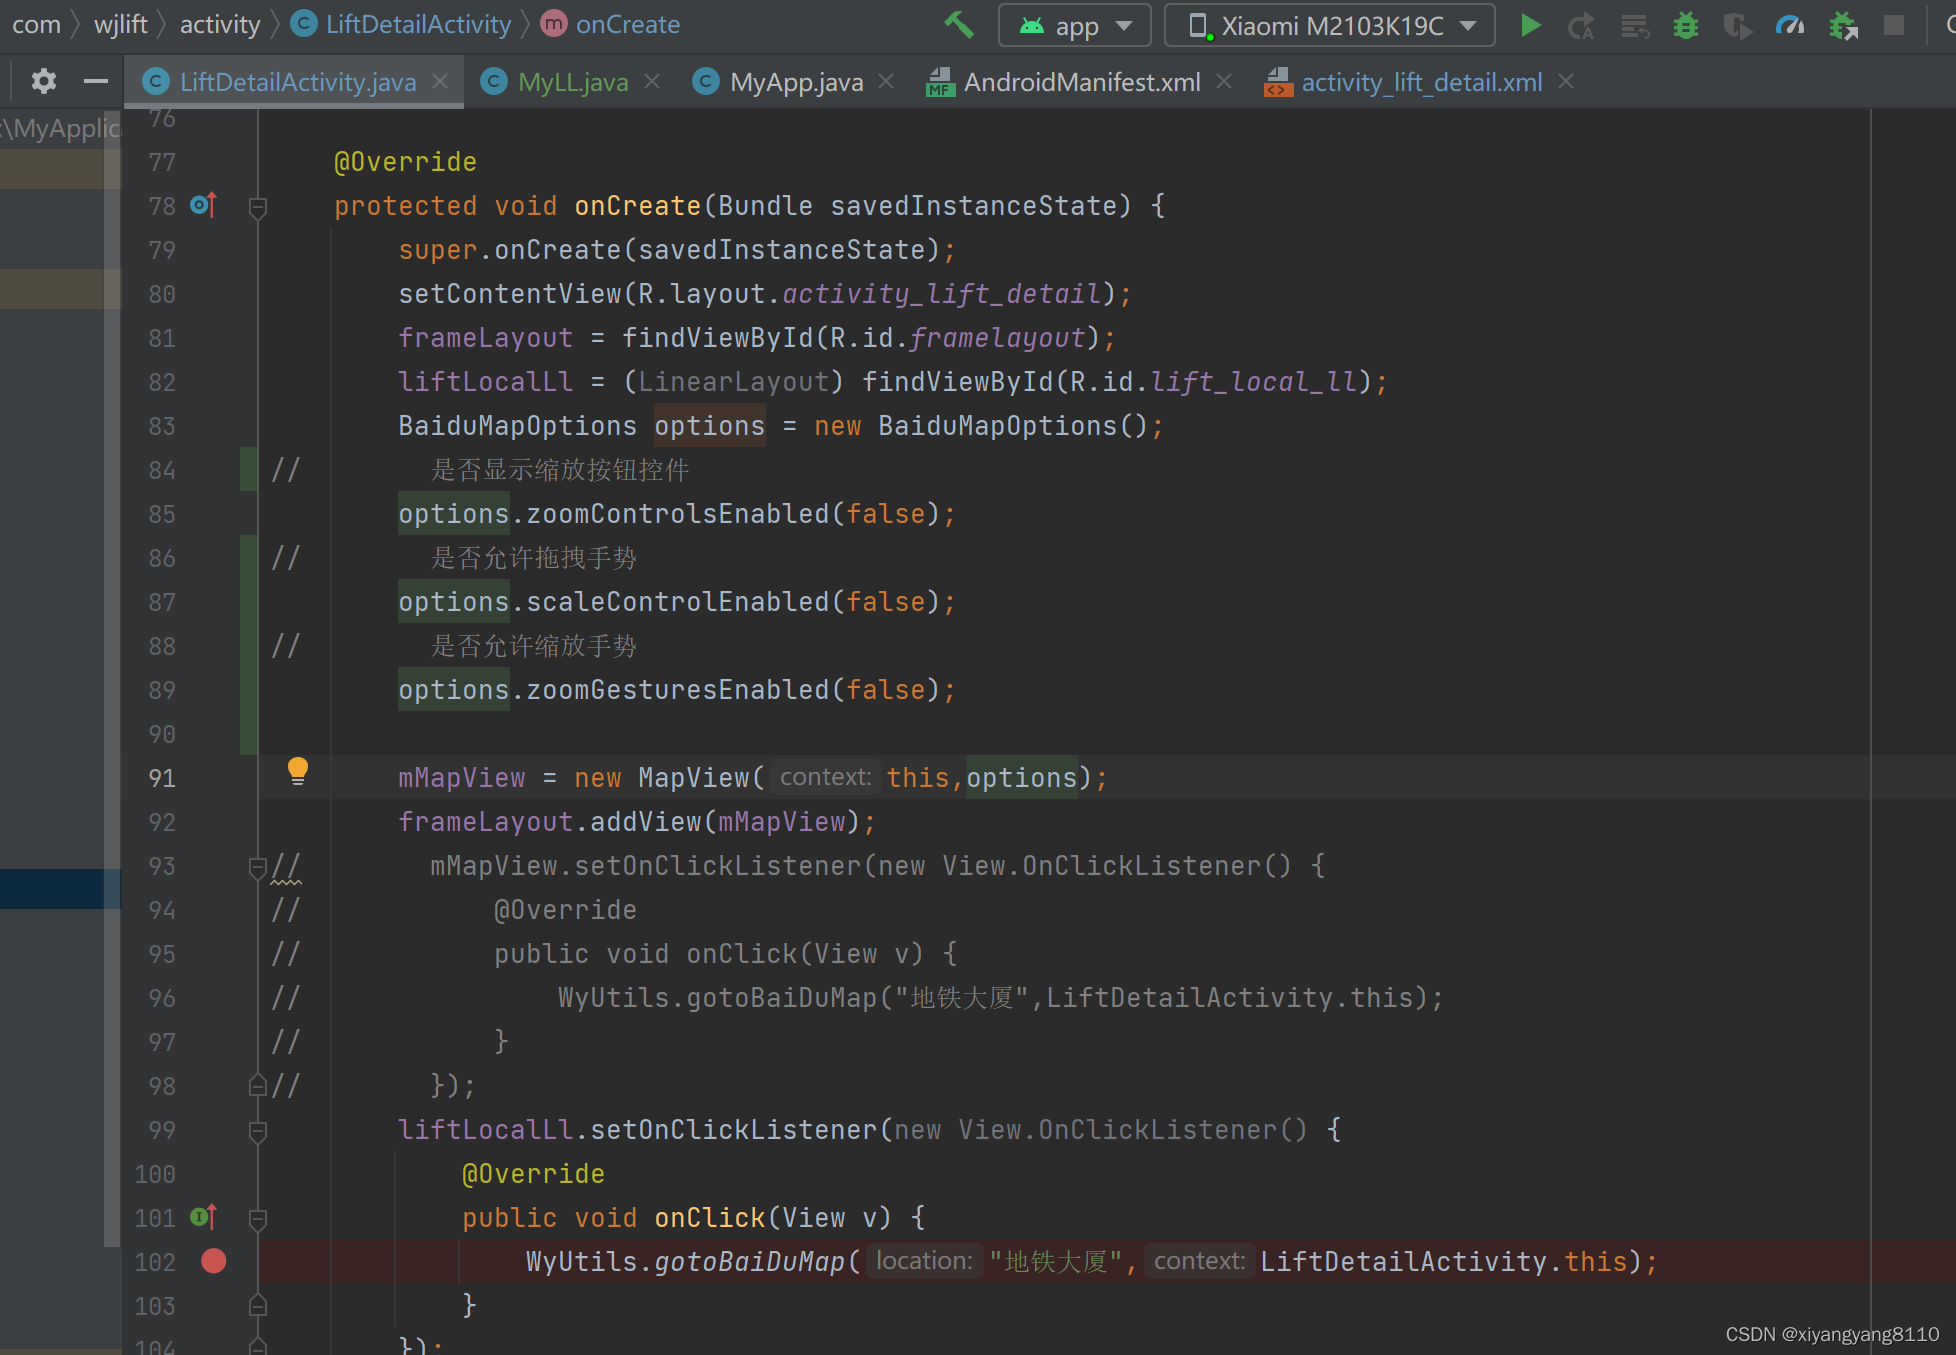Image resolution: width=1956 pixels, height=1355 pixels.
Task: Remove the breakpoint on line 102
Action: [214, 1261]
